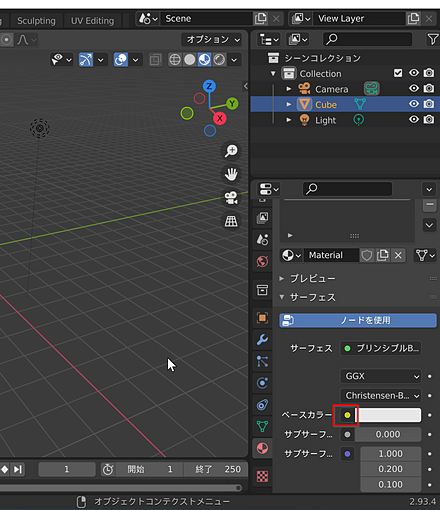
Task: Expand the Camera tree item
Action: click(x=289, y=89)
